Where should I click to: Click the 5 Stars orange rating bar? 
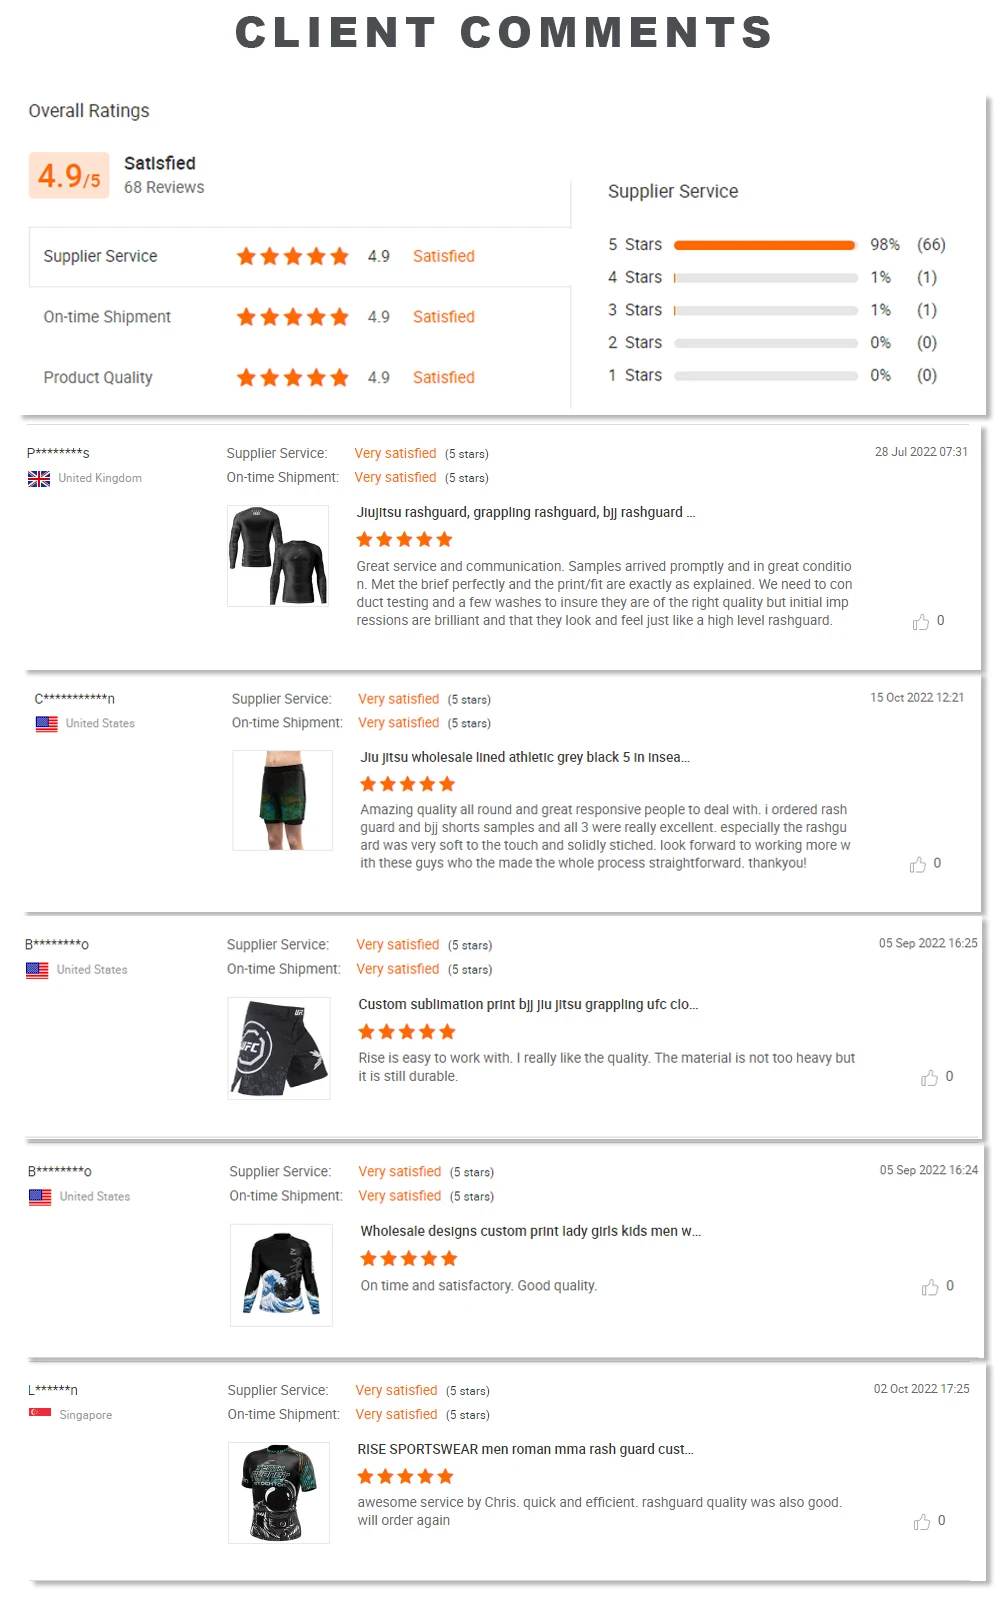click(x=764, y=245)
